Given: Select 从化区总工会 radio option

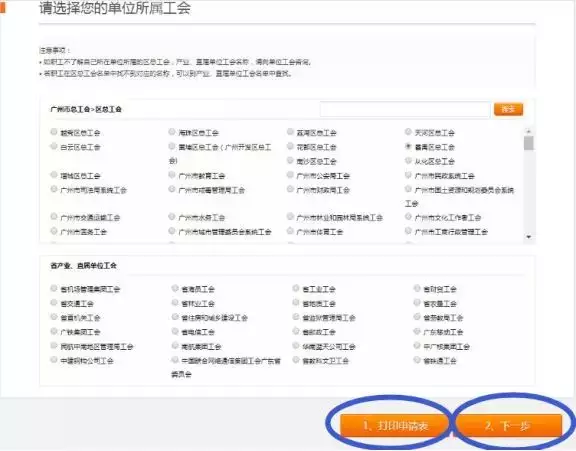Looking at the screenshot, I should click(x=408, y=160).
